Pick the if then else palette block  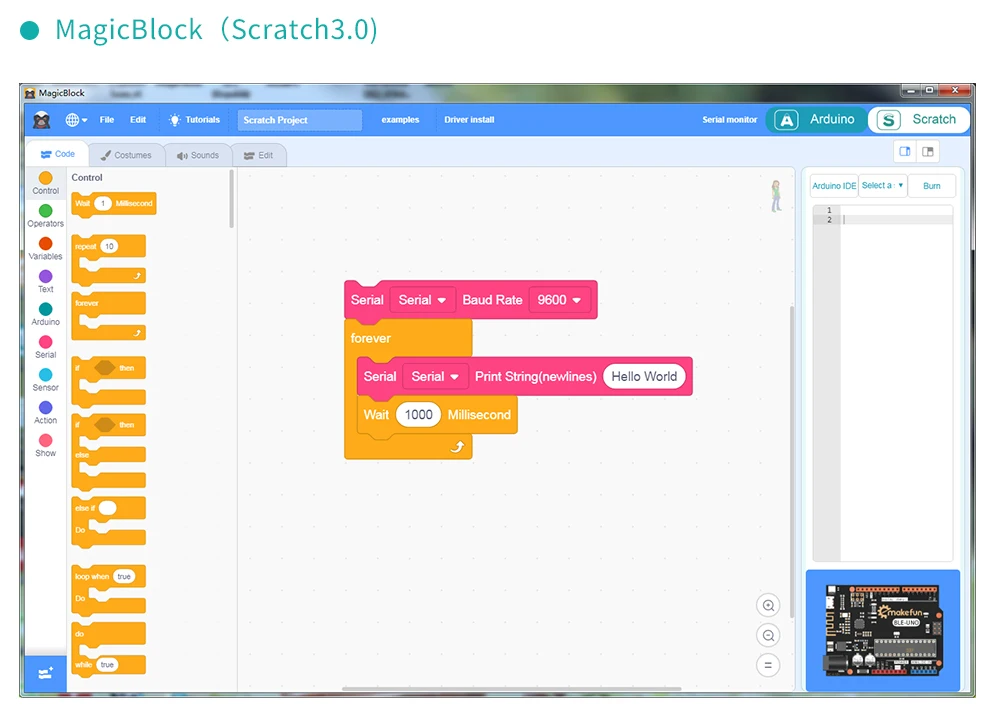108,452
